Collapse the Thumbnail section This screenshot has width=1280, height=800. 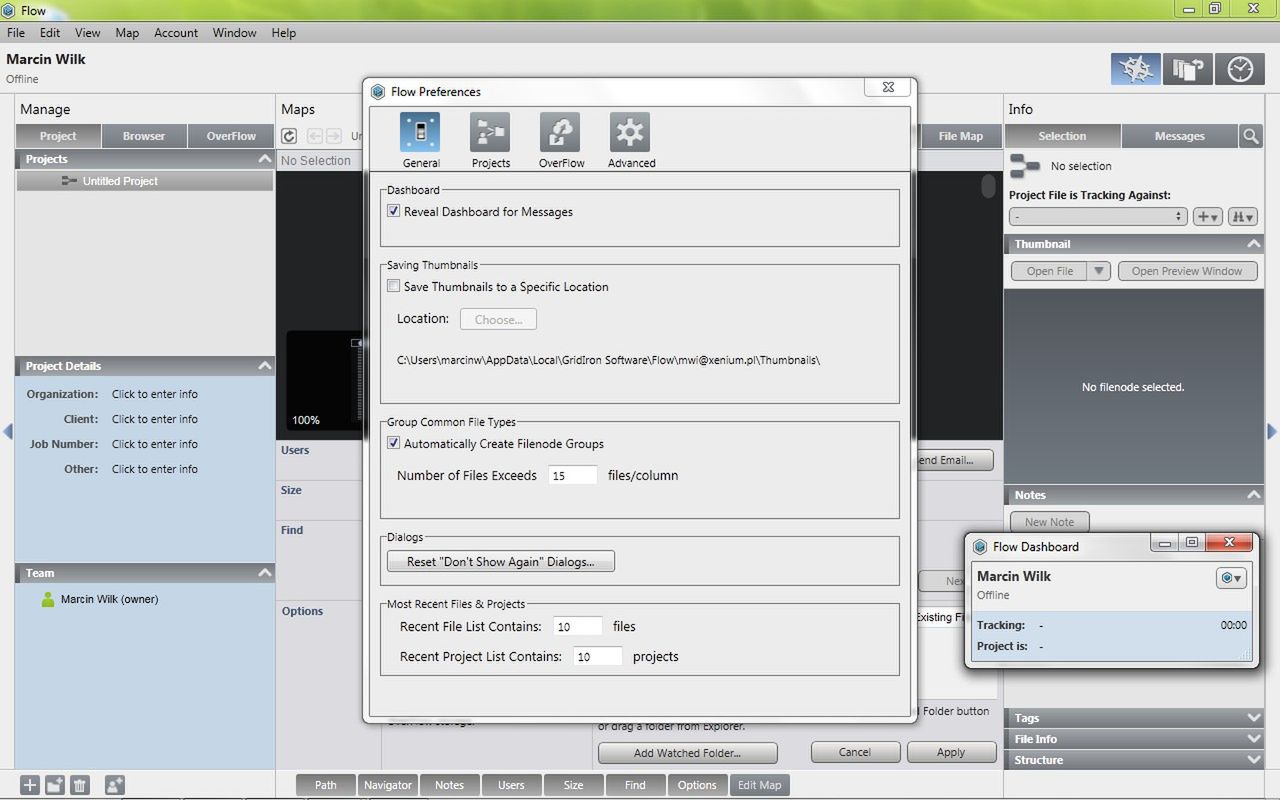click(1253, 244)
